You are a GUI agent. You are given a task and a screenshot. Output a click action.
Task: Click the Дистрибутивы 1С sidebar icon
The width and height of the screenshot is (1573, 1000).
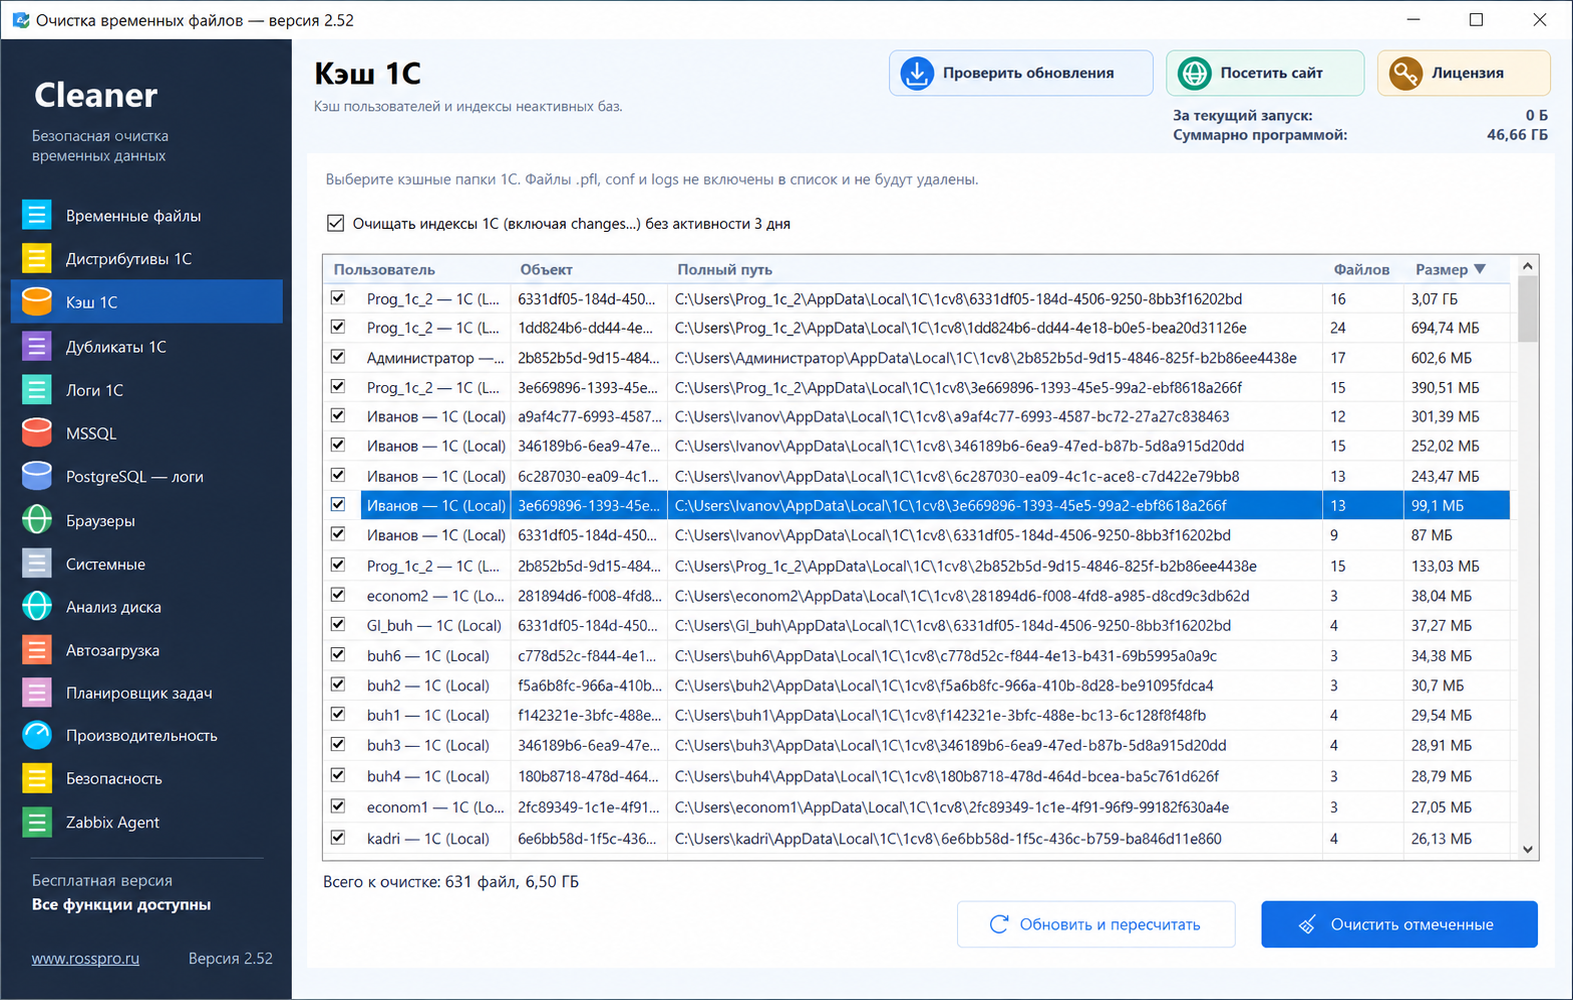click(37, 258)
